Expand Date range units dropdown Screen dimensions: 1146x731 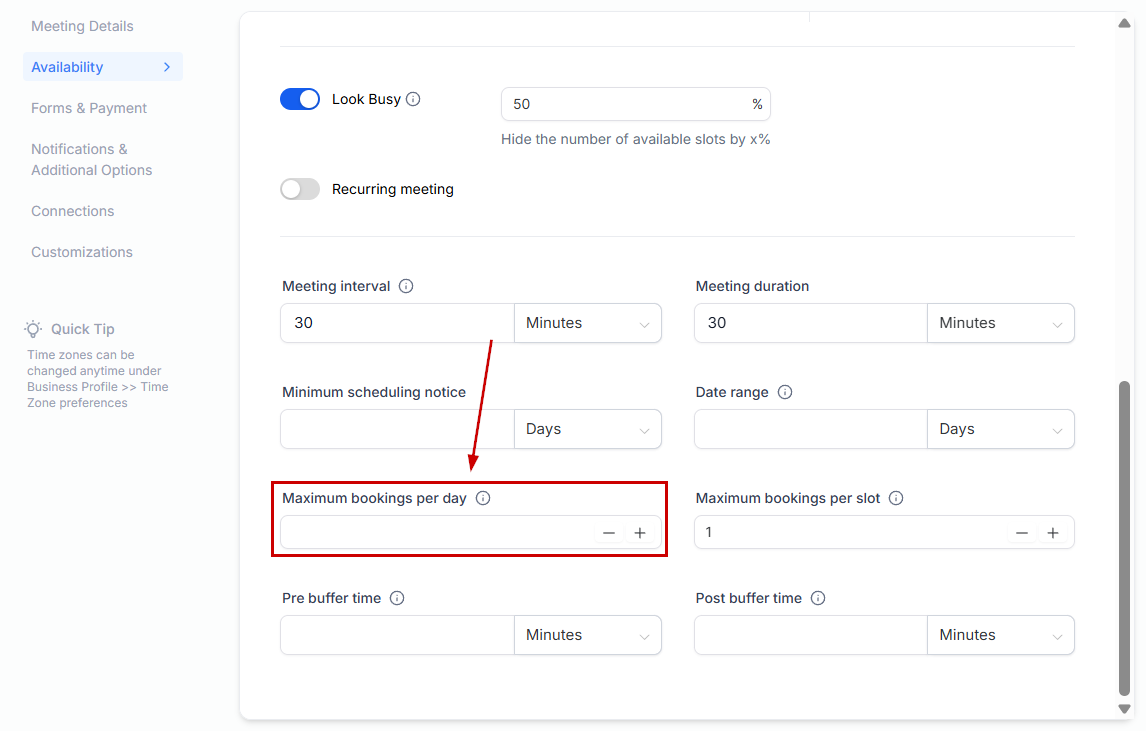pyautogui.click(x=1000, y=429)
